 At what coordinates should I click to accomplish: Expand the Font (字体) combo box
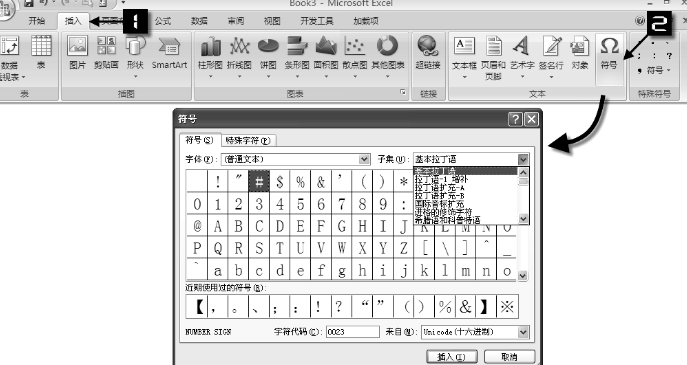364,159
